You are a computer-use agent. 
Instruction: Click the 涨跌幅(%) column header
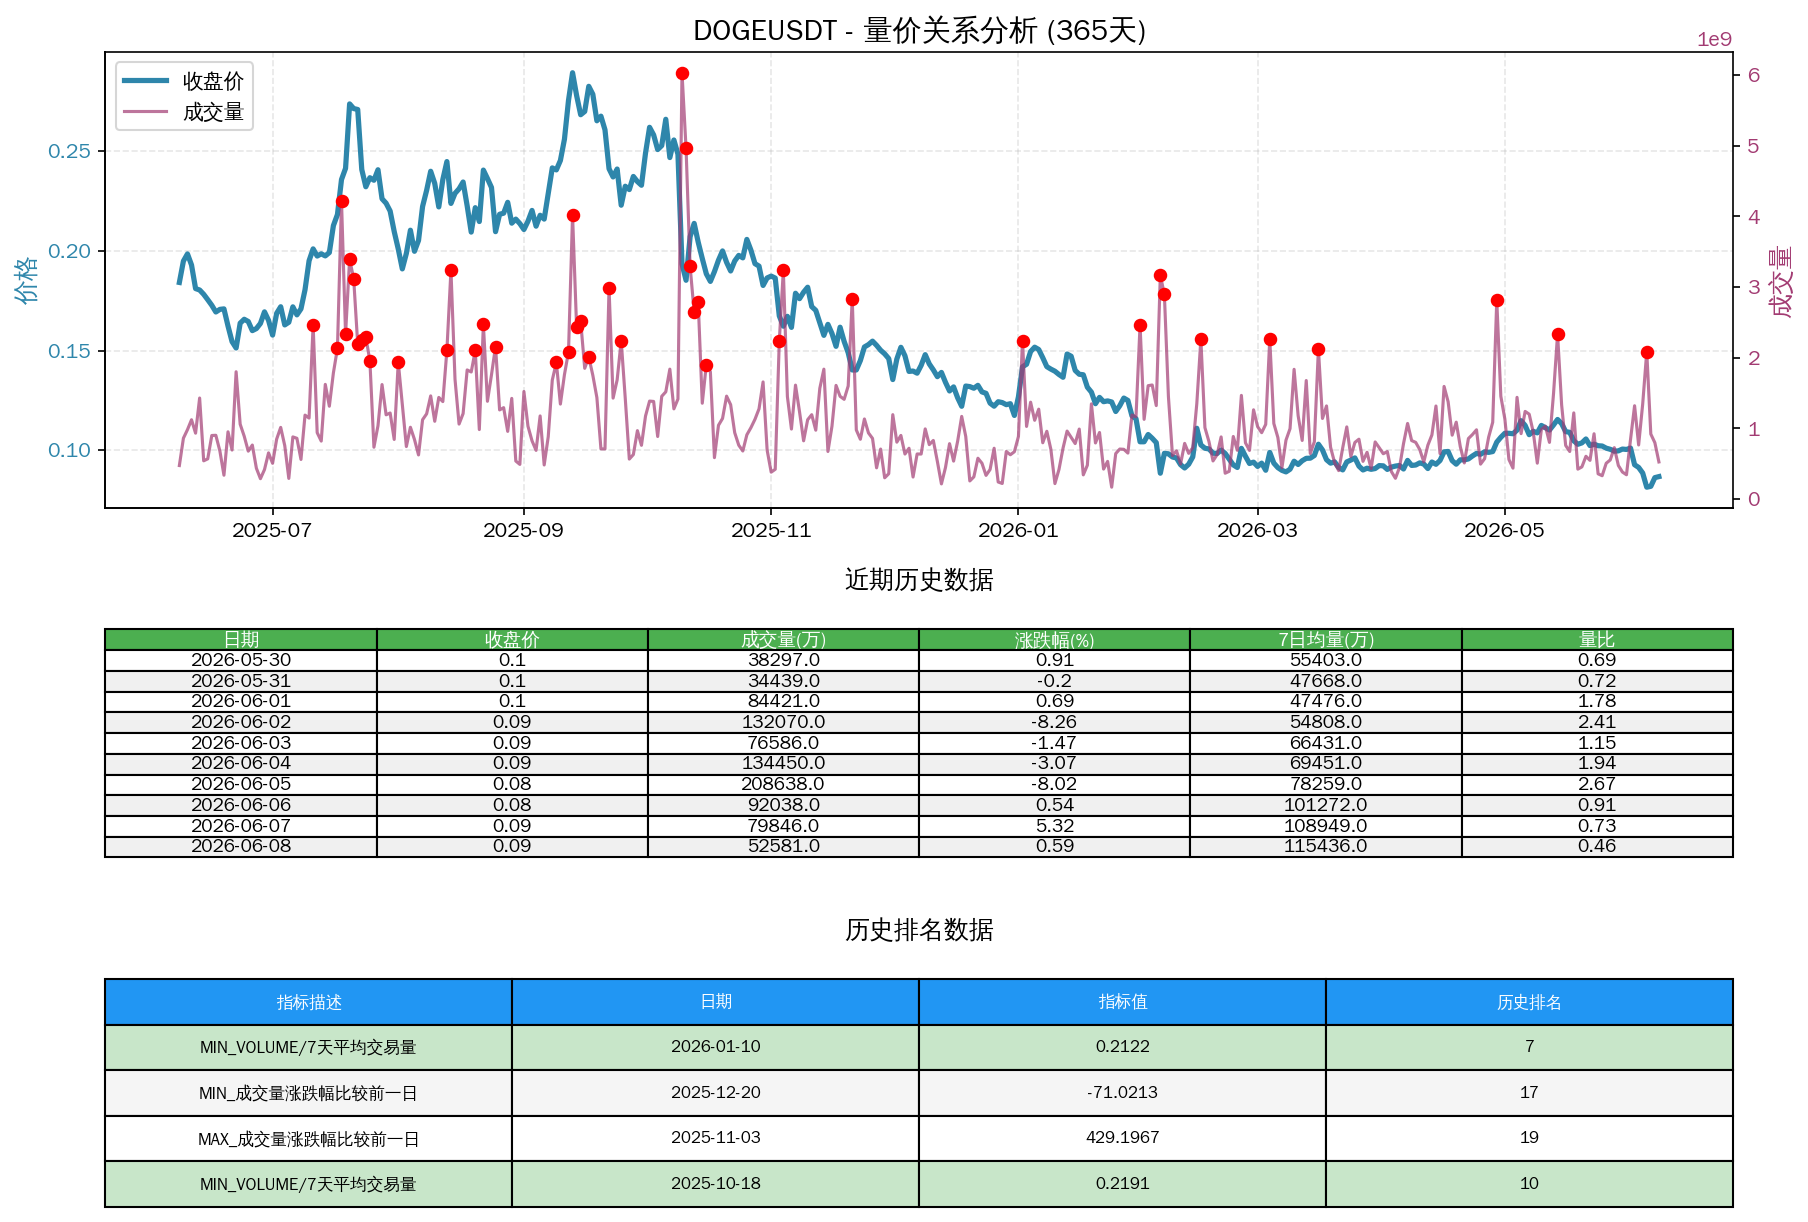pyautogui.click(x=1054, y=639)
